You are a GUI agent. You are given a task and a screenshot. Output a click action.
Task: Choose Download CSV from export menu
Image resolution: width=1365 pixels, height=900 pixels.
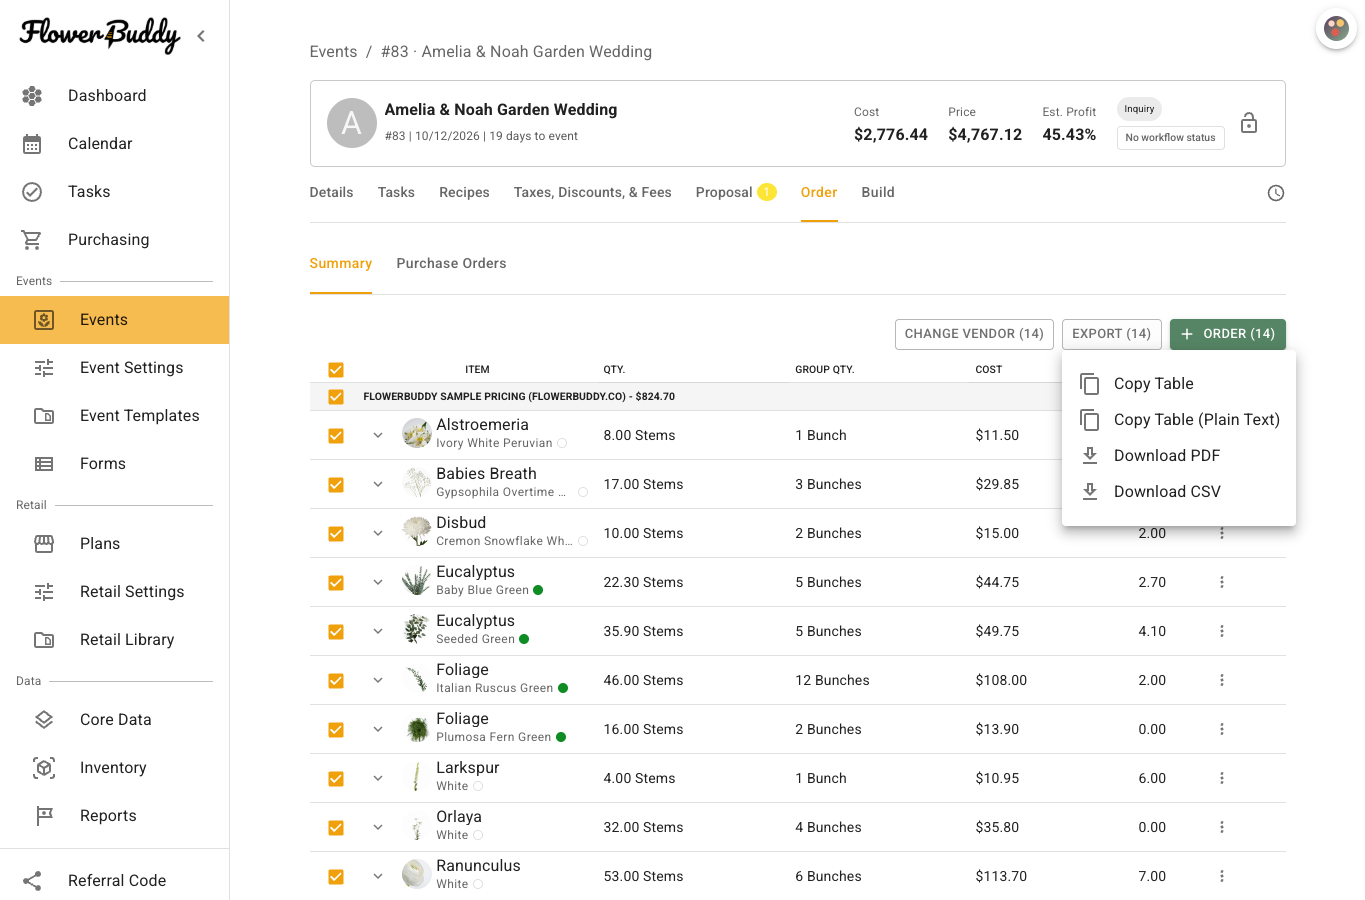click(x=1179, y=492)
